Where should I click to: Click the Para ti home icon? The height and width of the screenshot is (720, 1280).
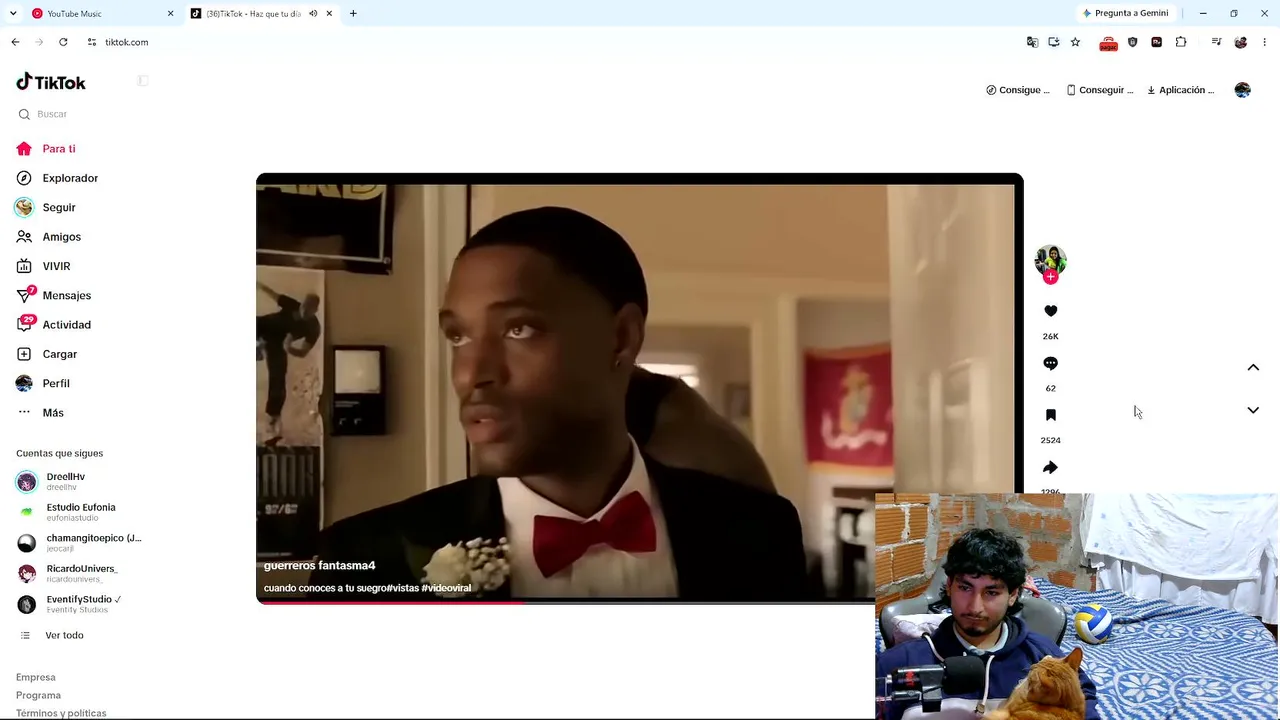tap(24, 149)
